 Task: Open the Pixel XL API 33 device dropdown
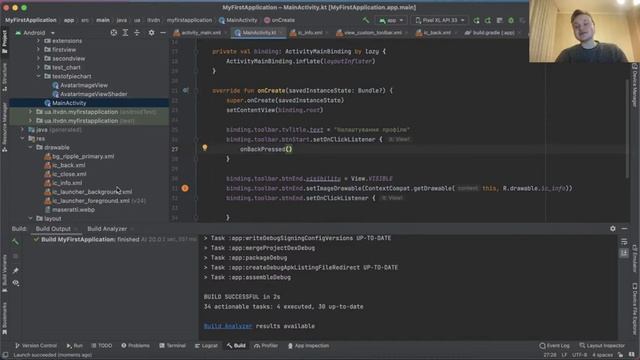[x=440, y=20]
